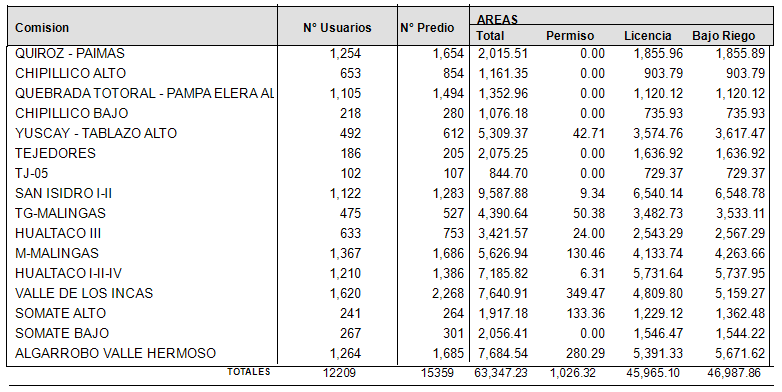
Task: Click the Total sub-header under AREAS
Action: [490, 36]
